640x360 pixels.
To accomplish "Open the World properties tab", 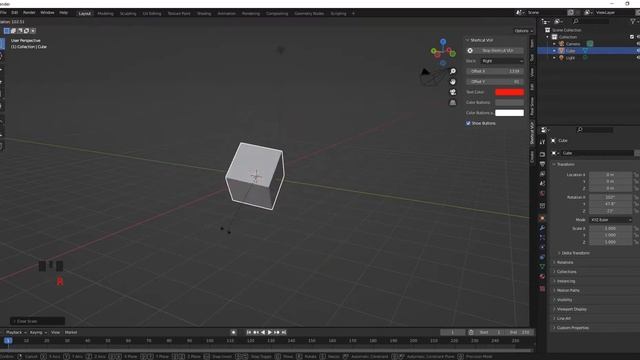I will pyautogui.click(x=542, y=193).
